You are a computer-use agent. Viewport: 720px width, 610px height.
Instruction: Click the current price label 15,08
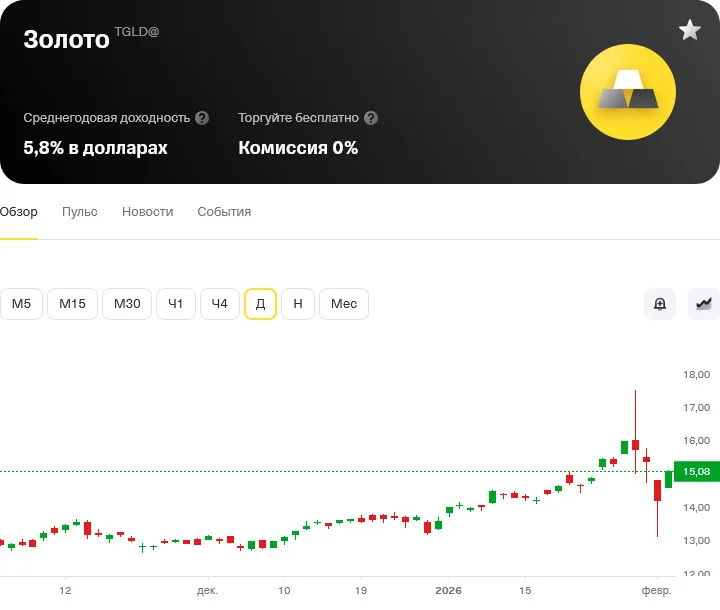pyautogui.click(x=697, y=471)
